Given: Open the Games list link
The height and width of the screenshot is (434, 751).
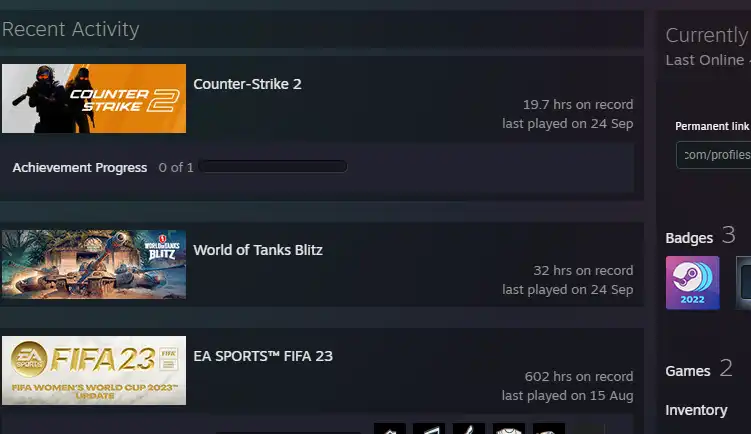Looking at the screenshot, I should [688, 371].
